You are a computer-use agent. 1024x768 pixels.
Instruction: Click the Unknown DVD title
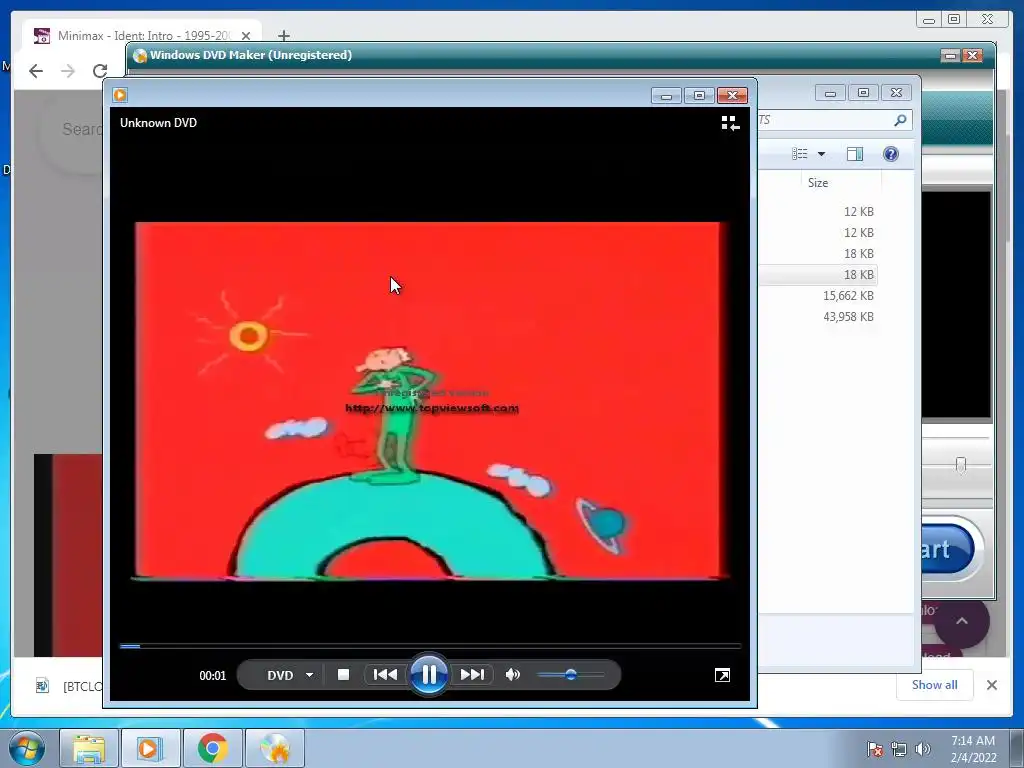coord(158,123)
